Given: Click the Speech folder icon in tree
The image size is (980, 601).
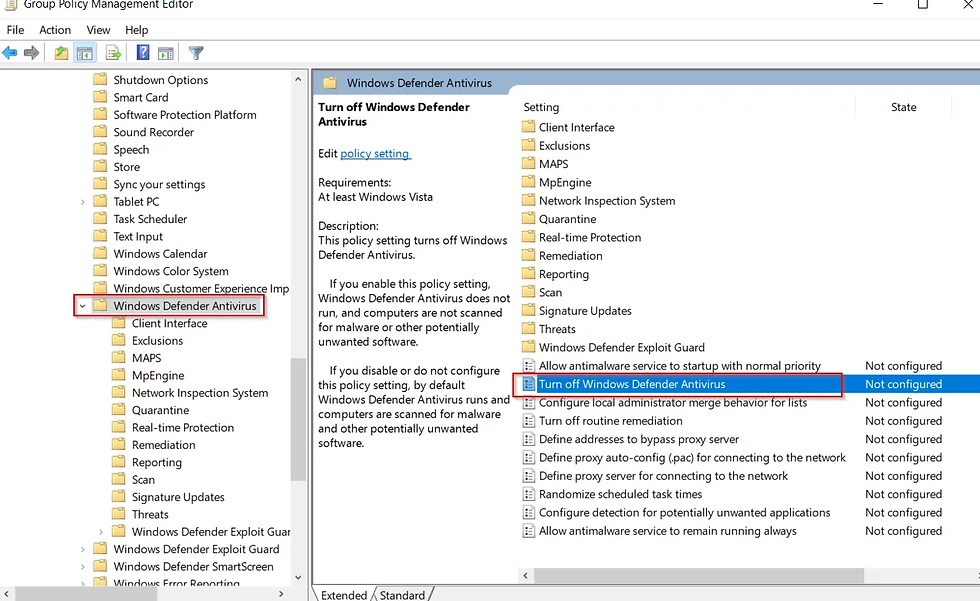Looking at the screenshot, I should [100, 149].
